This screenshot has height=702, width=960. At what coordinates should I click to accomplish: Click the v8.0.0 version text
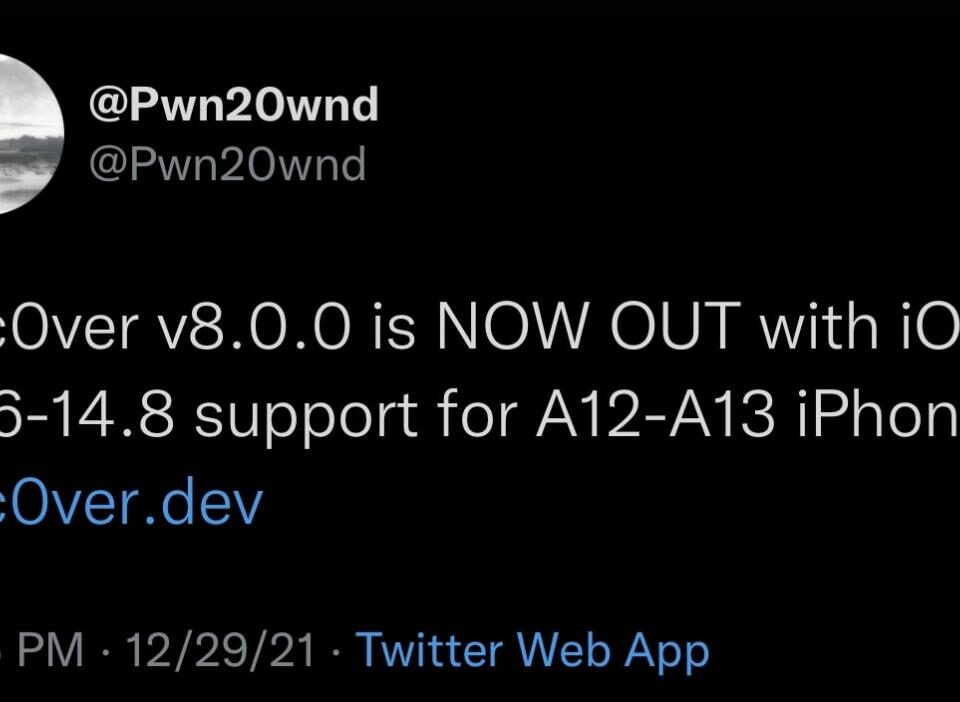click(x=254, y=329)
